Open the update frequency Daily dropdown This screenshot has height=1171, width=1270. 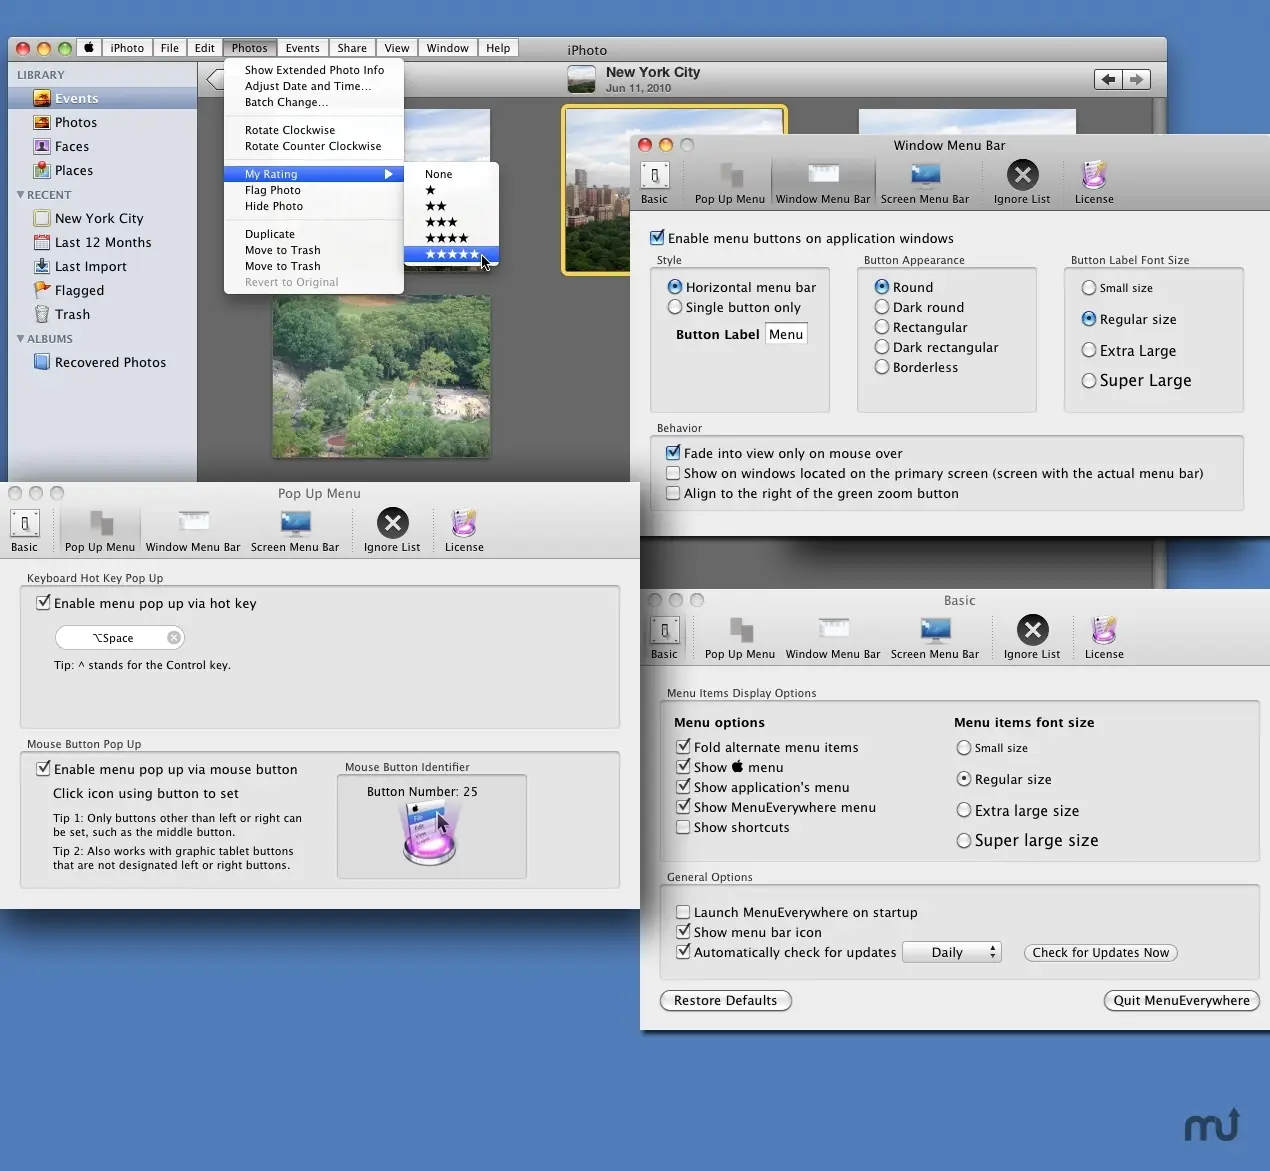click(x=952, y=952)
